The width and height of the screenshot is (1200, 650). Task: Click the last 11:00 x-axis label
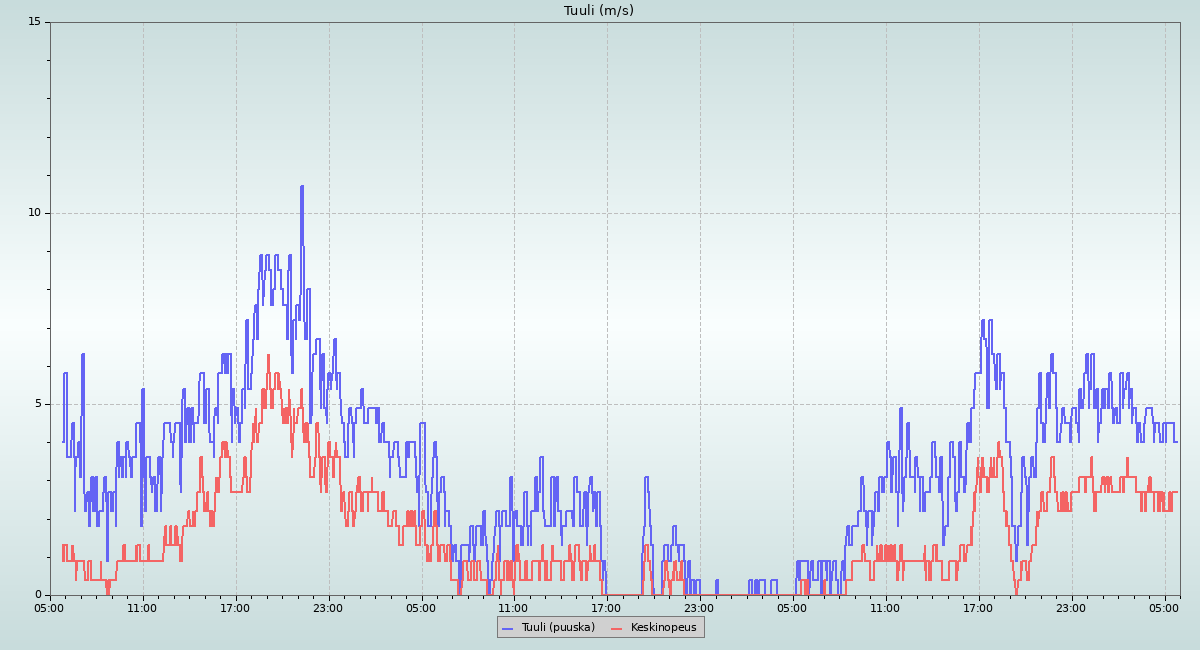pyautogui.click(x=886, y=607)
